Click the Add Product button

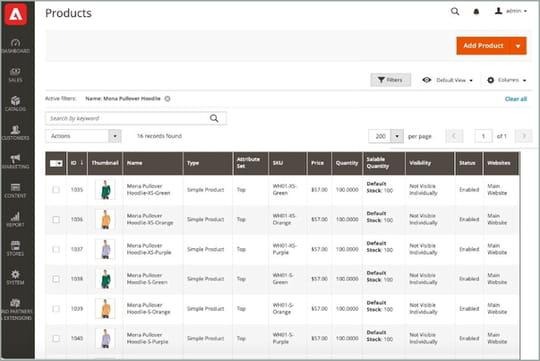(x=483, y=45)
